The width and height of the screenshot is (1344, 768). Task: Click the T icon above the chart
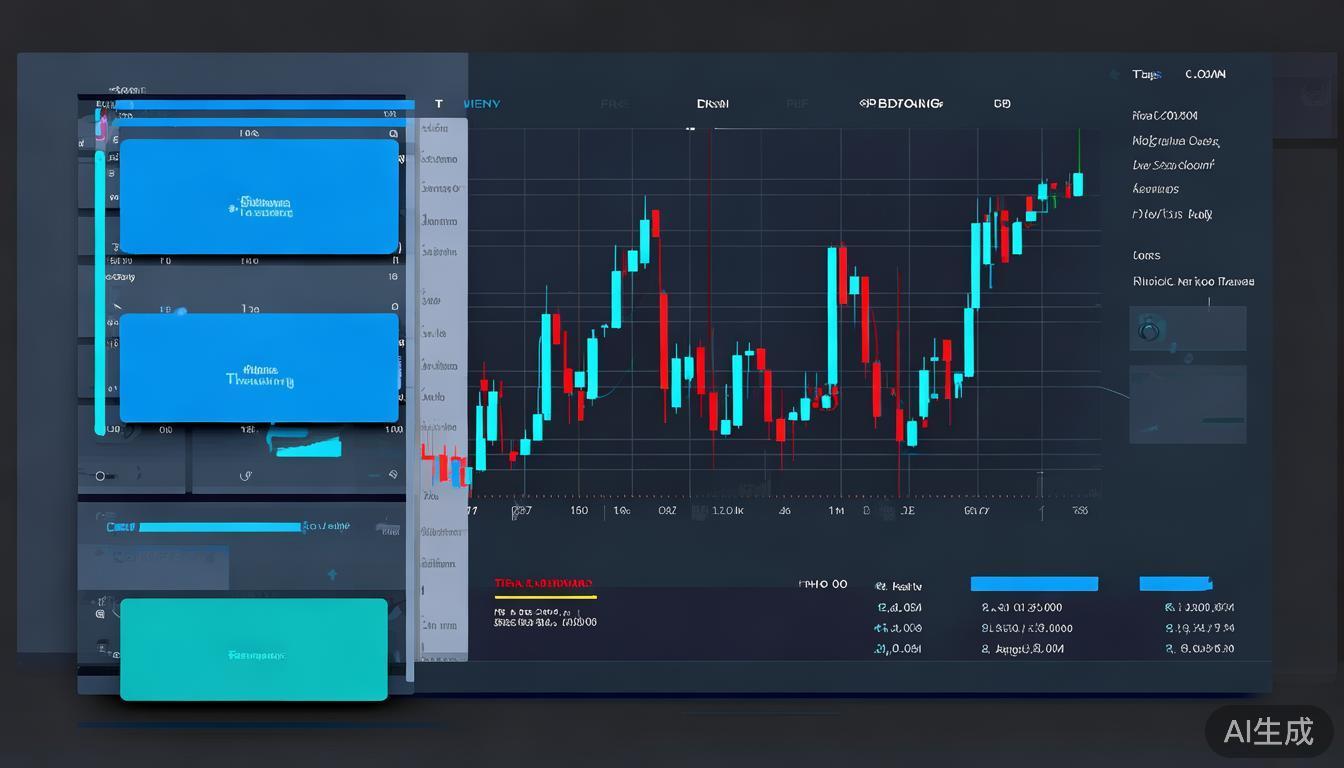tap(439, 104)
